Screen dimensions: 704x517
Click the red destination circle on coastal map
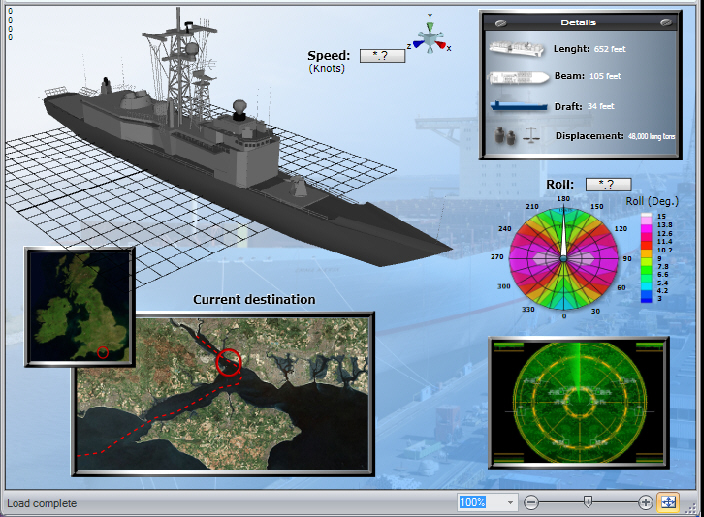point(228,362)
